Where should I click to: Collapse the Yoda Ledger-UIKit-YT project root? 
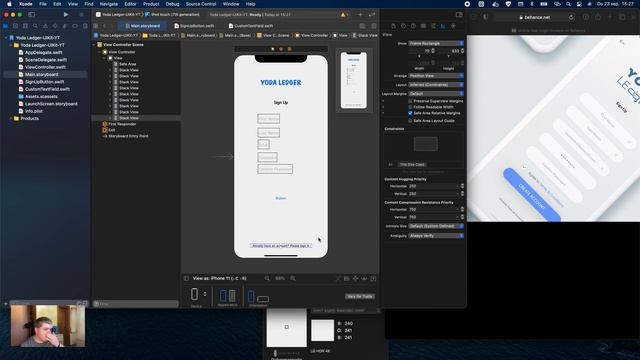click(6, 38)
